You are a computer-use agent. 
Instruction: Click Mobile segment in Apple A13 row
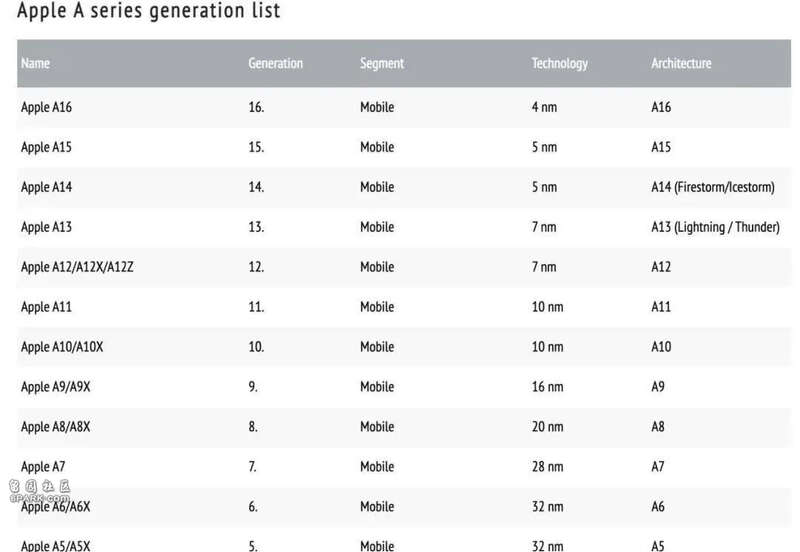377,227
